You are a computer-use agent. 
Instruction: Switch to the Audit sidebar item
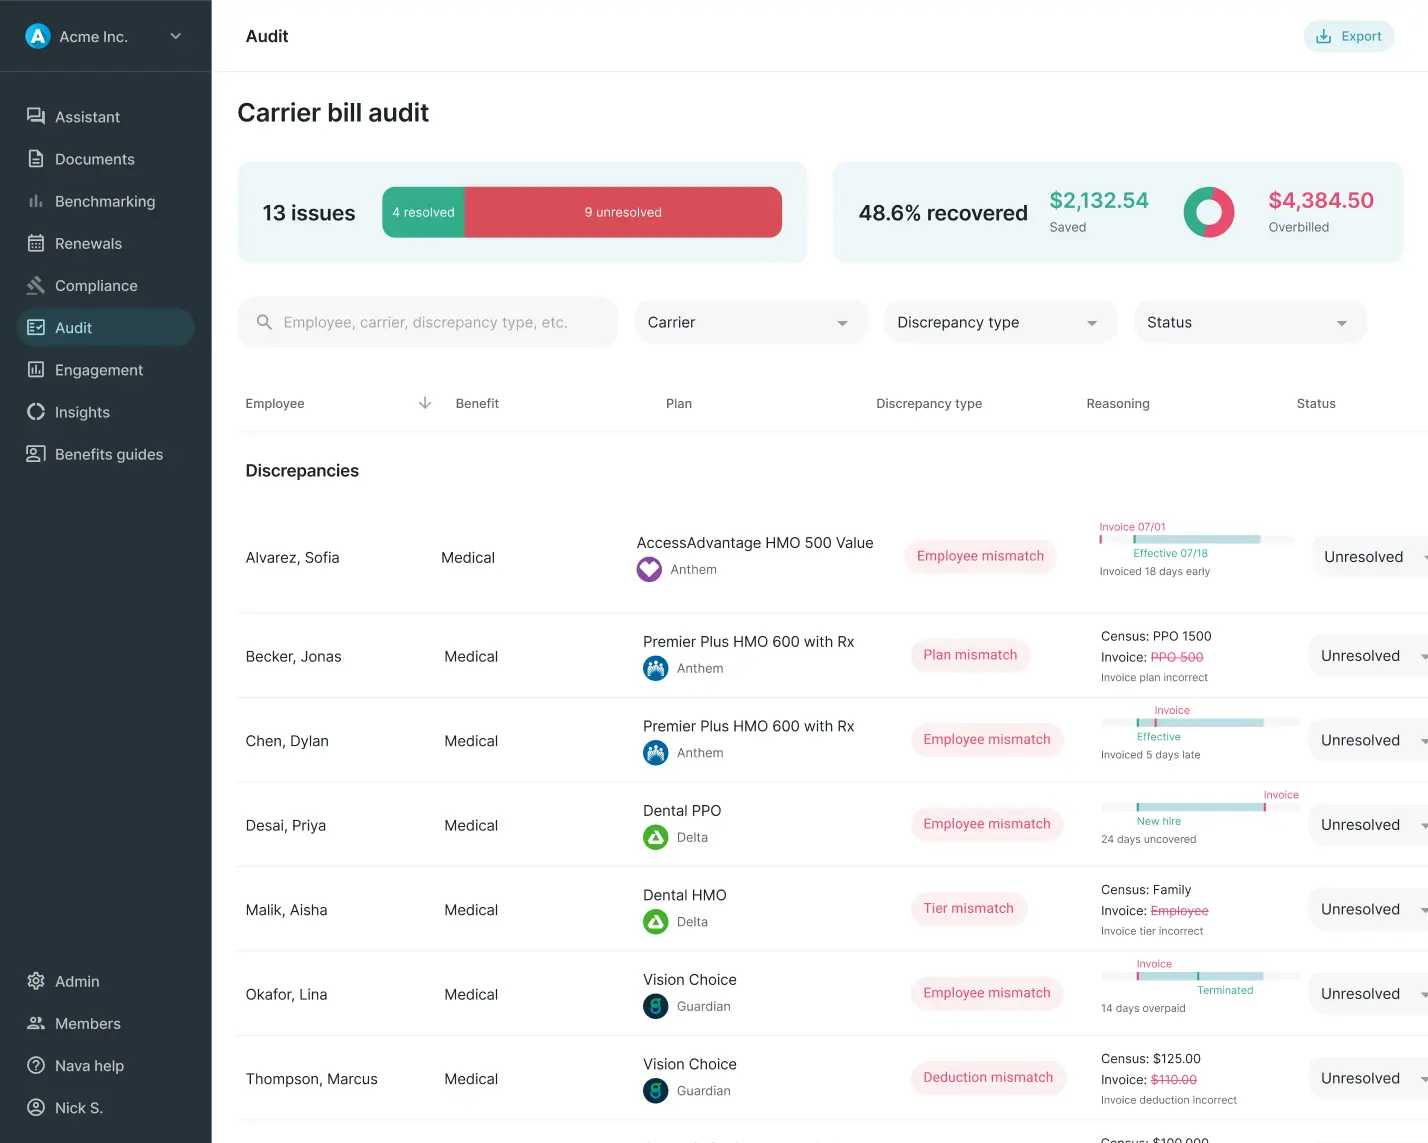(x=73, y=327)
